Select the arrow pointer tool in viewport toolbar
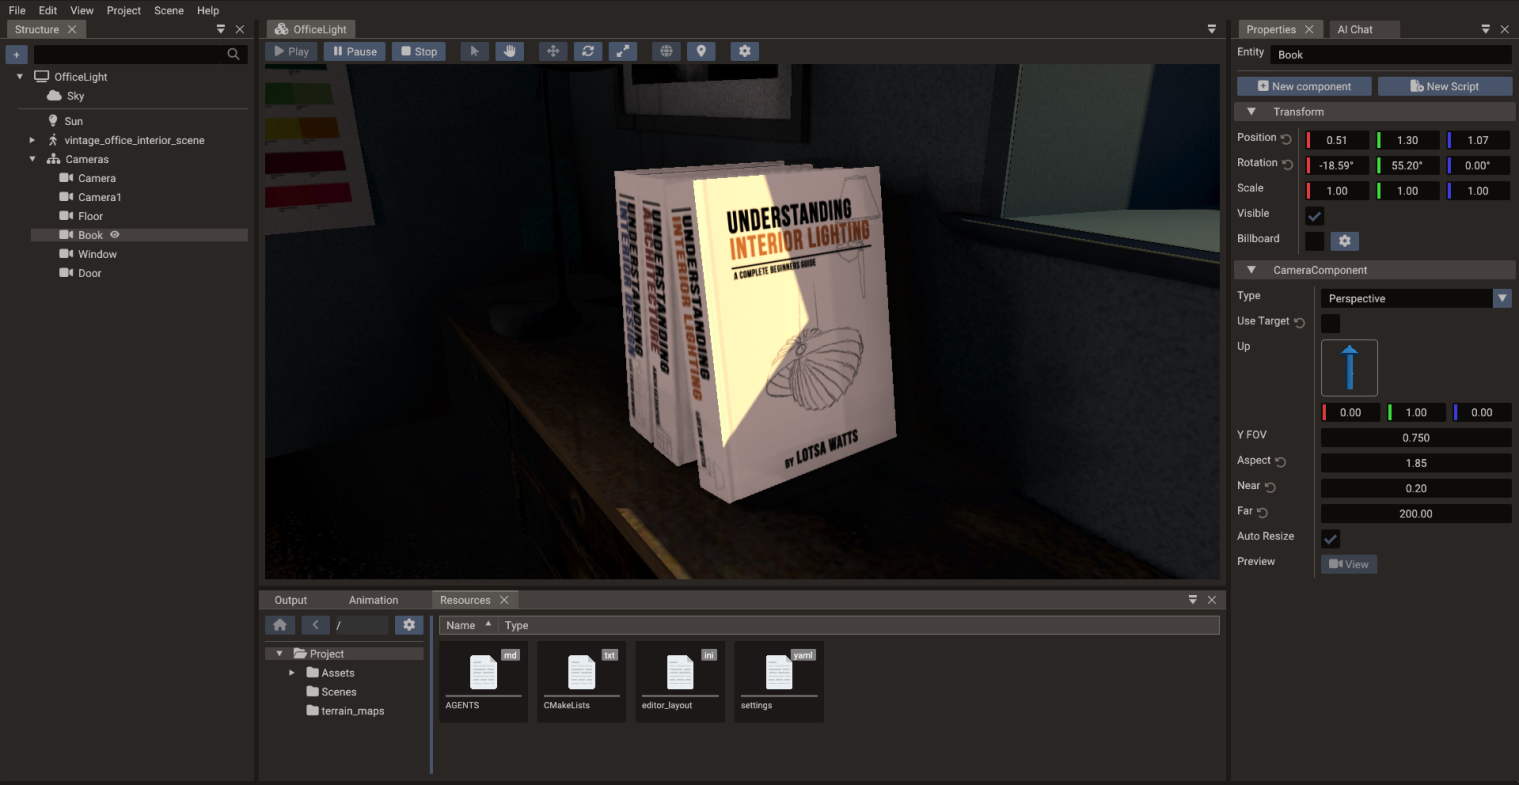 474,51
